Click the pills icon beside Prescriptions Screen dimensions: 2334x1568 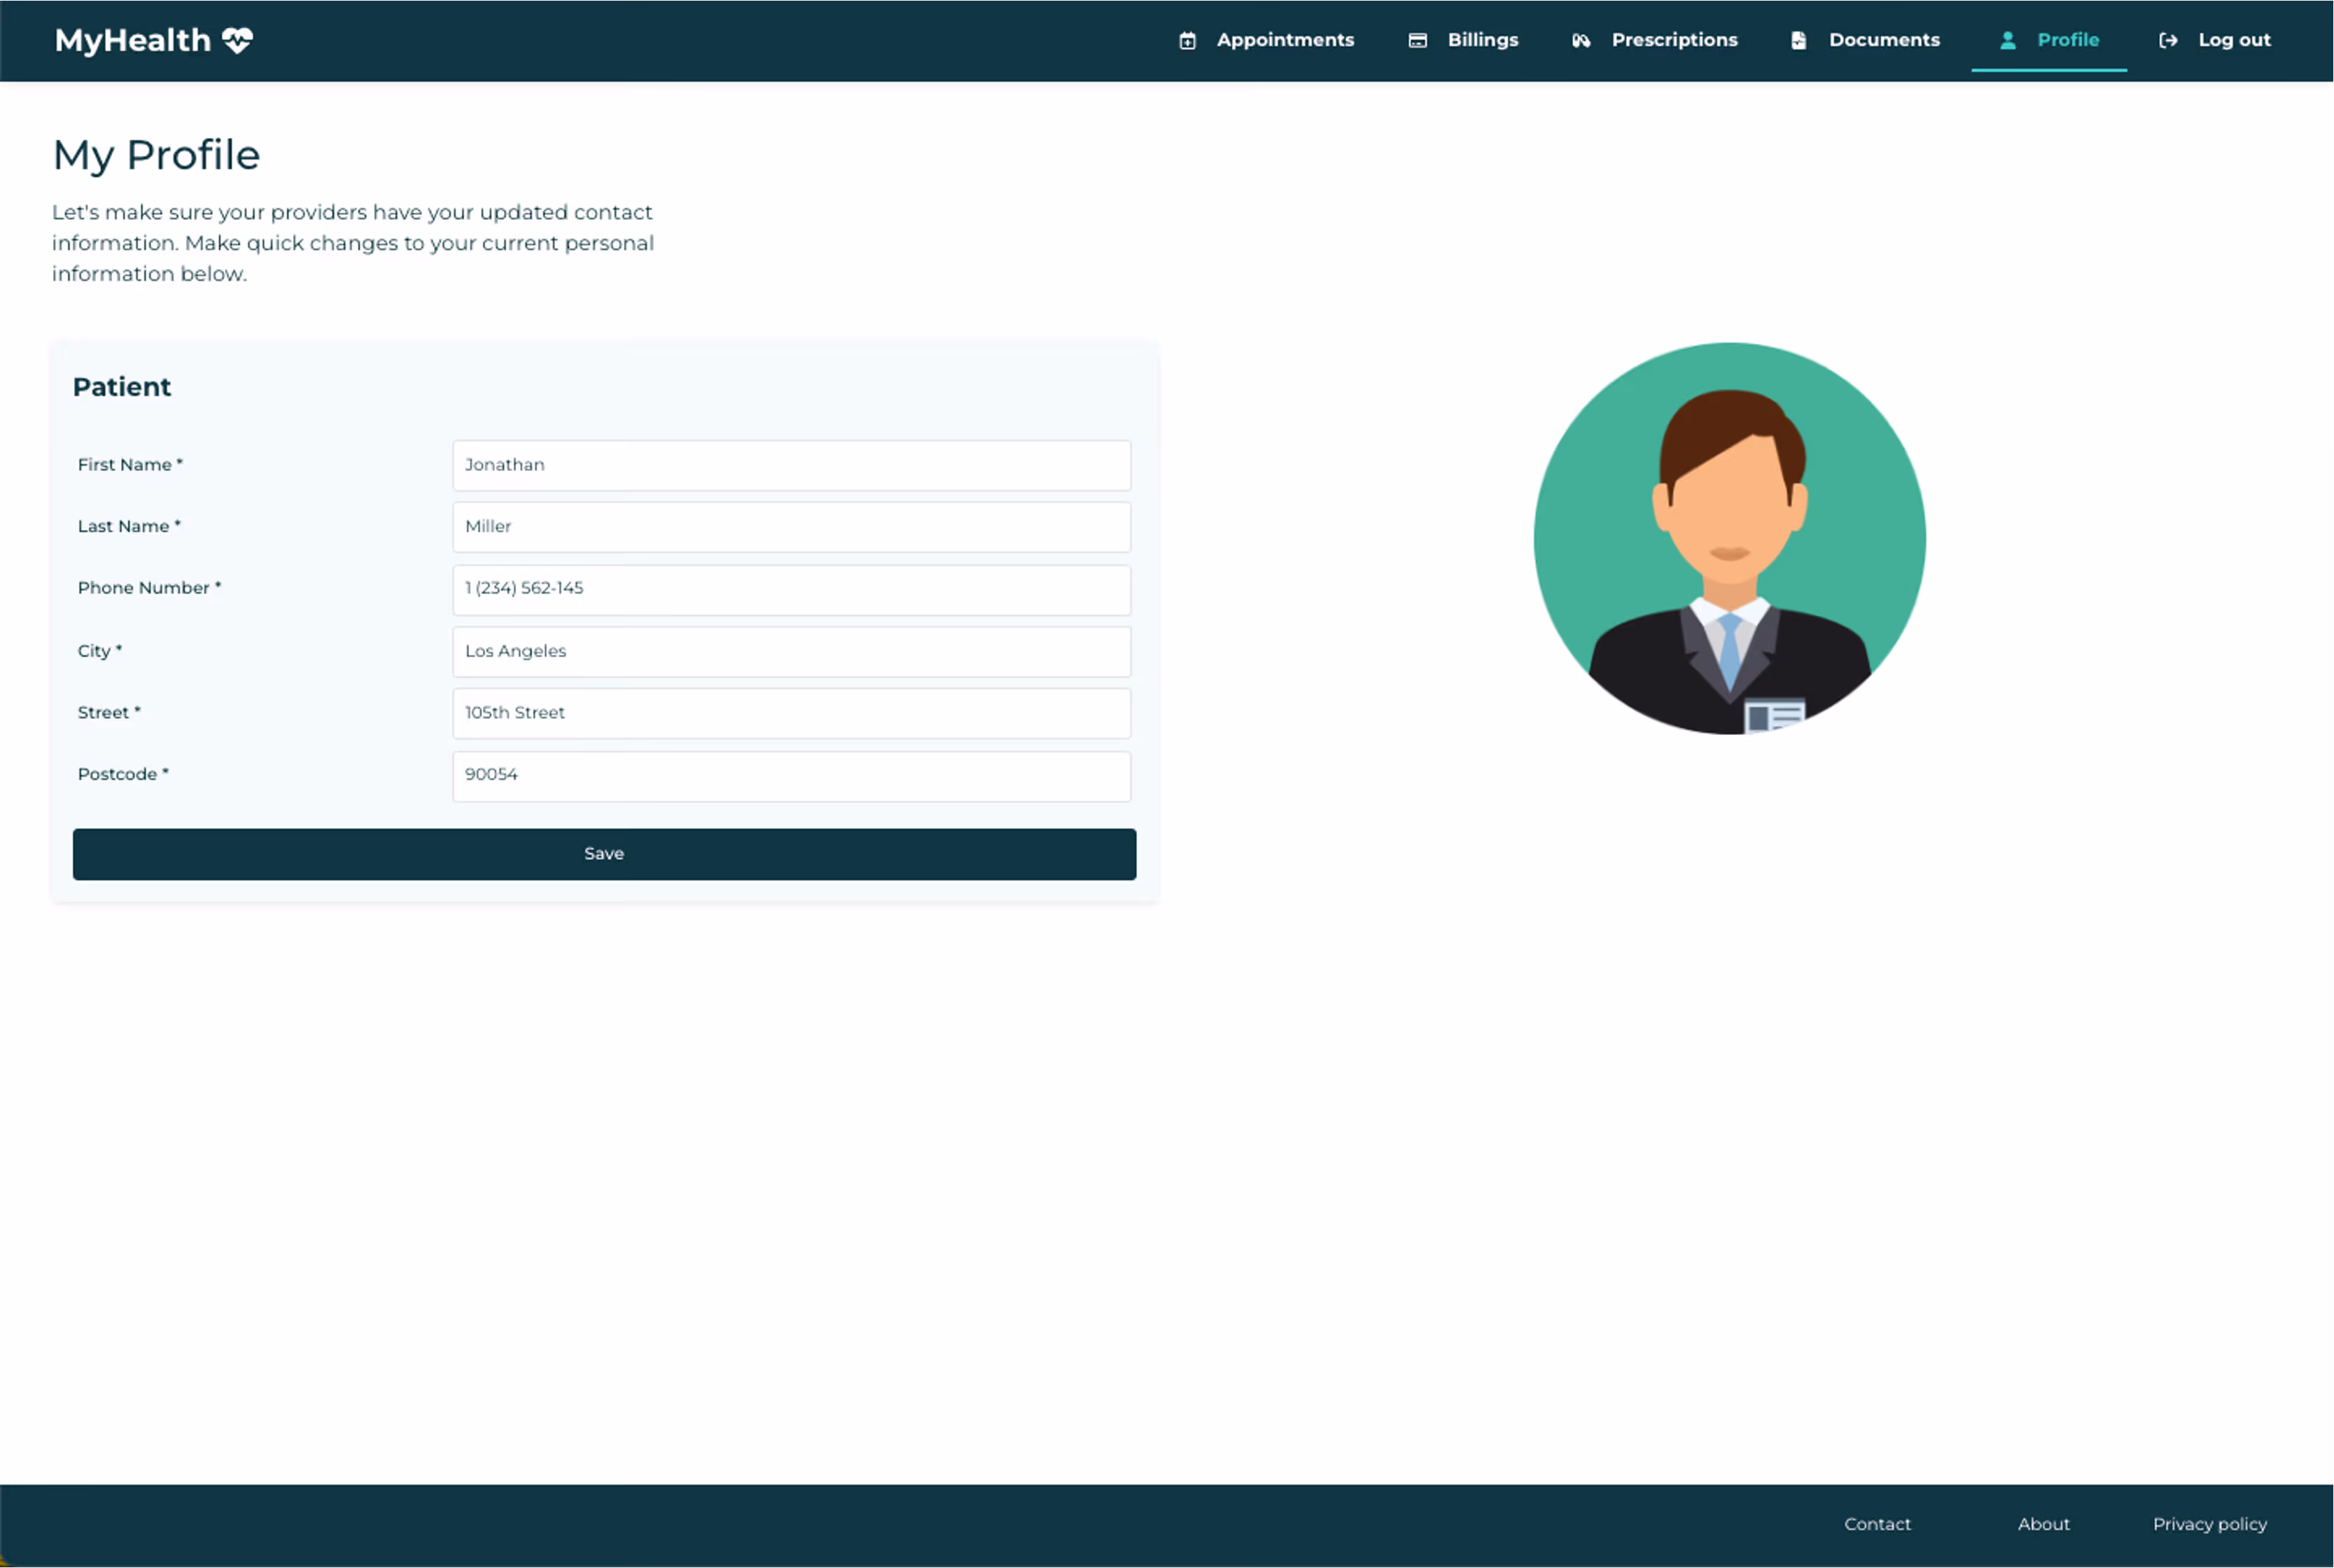[1580, 41]
